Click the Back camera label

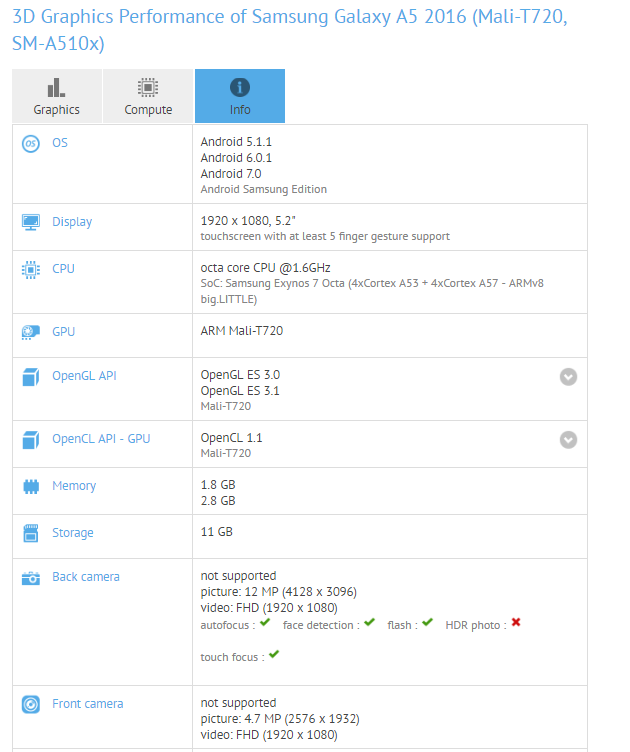[86, 576]
